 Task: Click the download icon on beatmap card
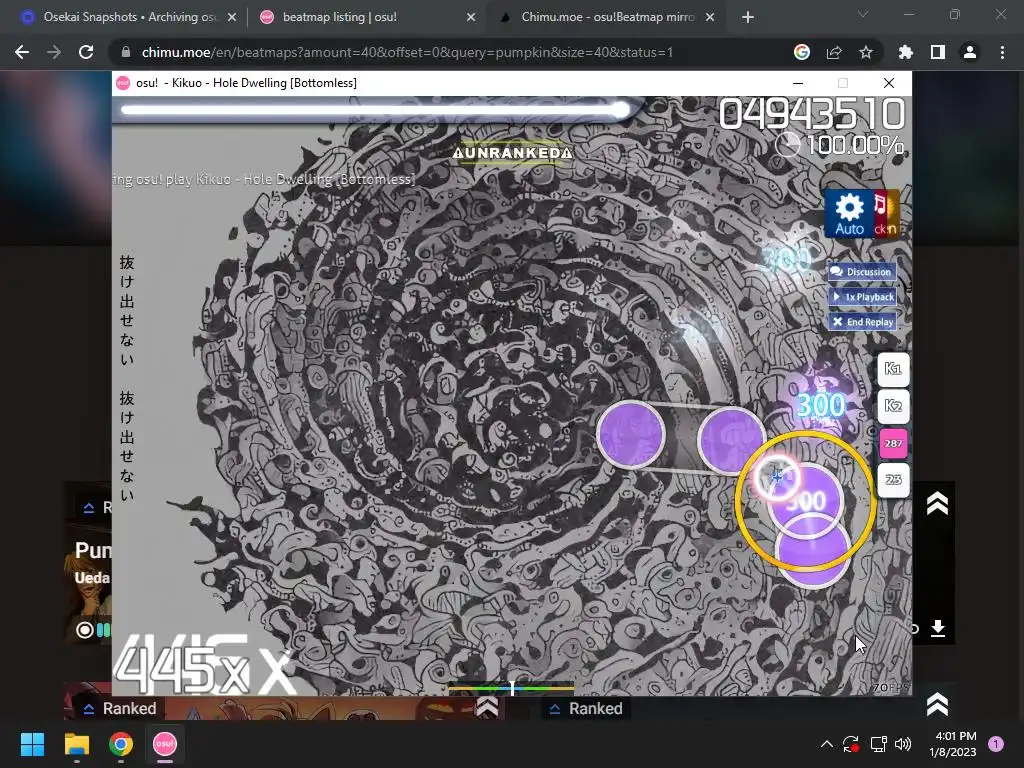tap(938, 628)
